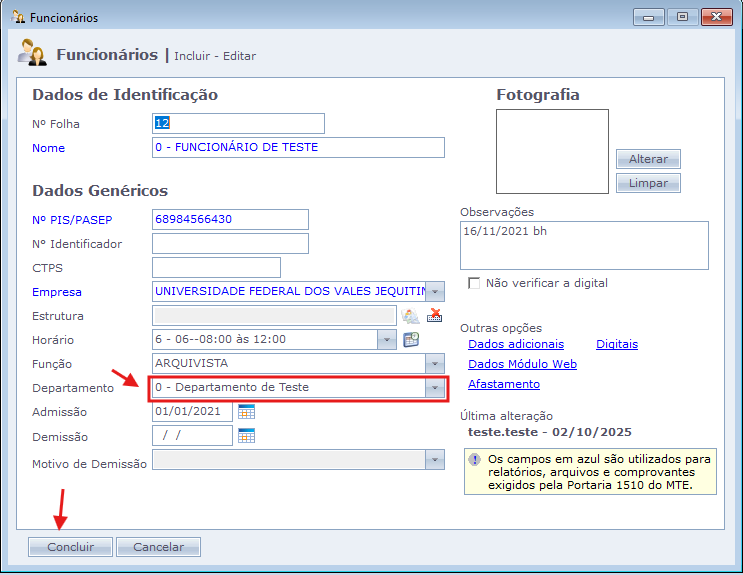Expand the Empresa dropdown
Image resolution: width=743 pixels, height=575 pixels.
point(435,292)
